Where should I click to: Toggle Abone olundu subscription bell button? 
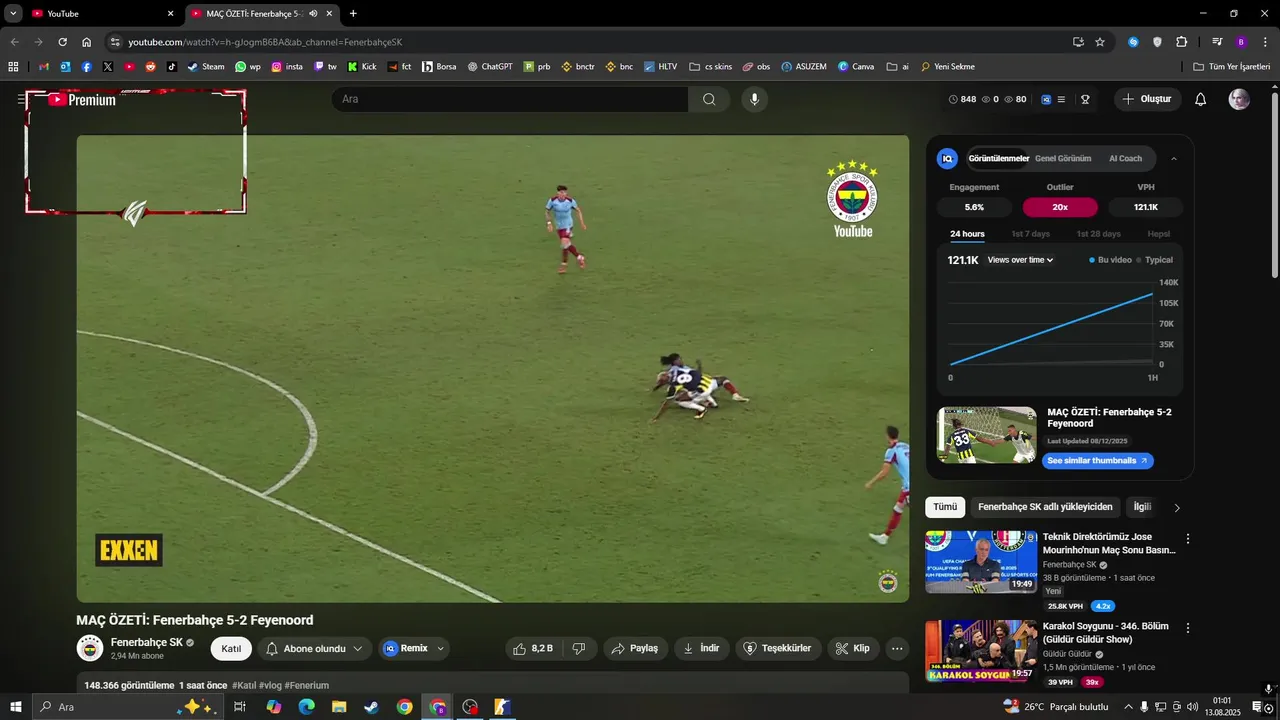click(x=315, y=648)
